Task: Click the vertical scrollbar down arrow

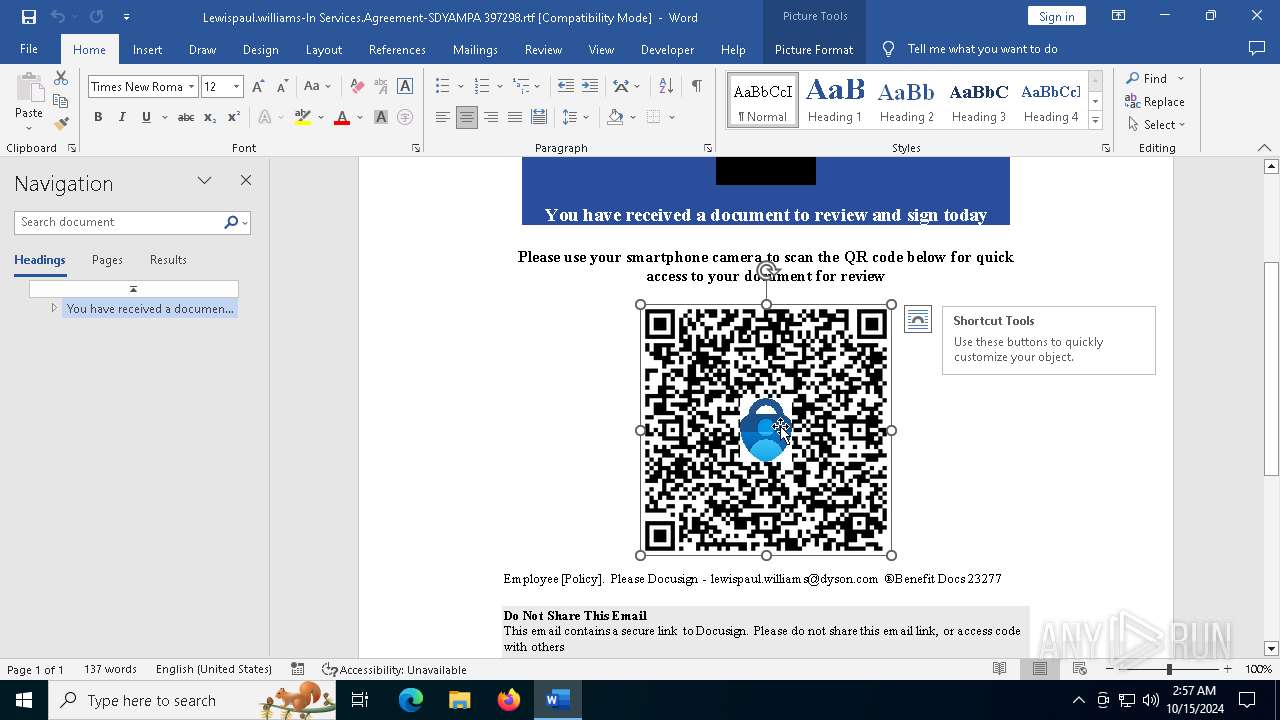Action: 1271,648
